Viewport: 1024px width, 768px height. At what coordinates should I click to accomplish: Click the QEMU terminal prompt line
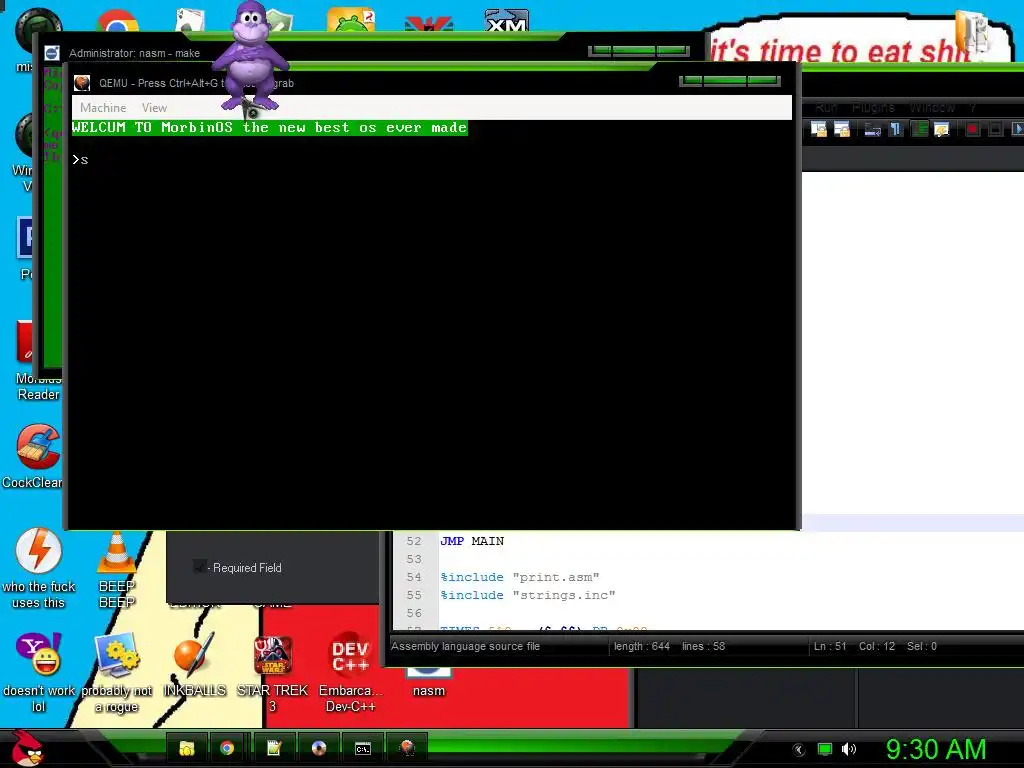point(80,159)
